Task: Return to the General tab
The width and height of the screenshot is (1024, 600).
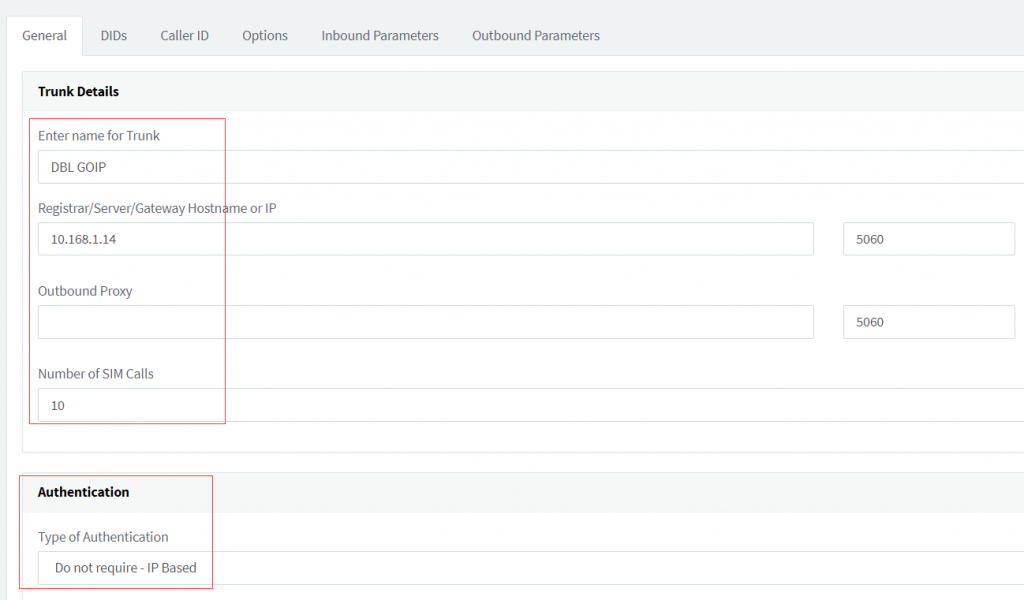Action: tap(44, 35)
